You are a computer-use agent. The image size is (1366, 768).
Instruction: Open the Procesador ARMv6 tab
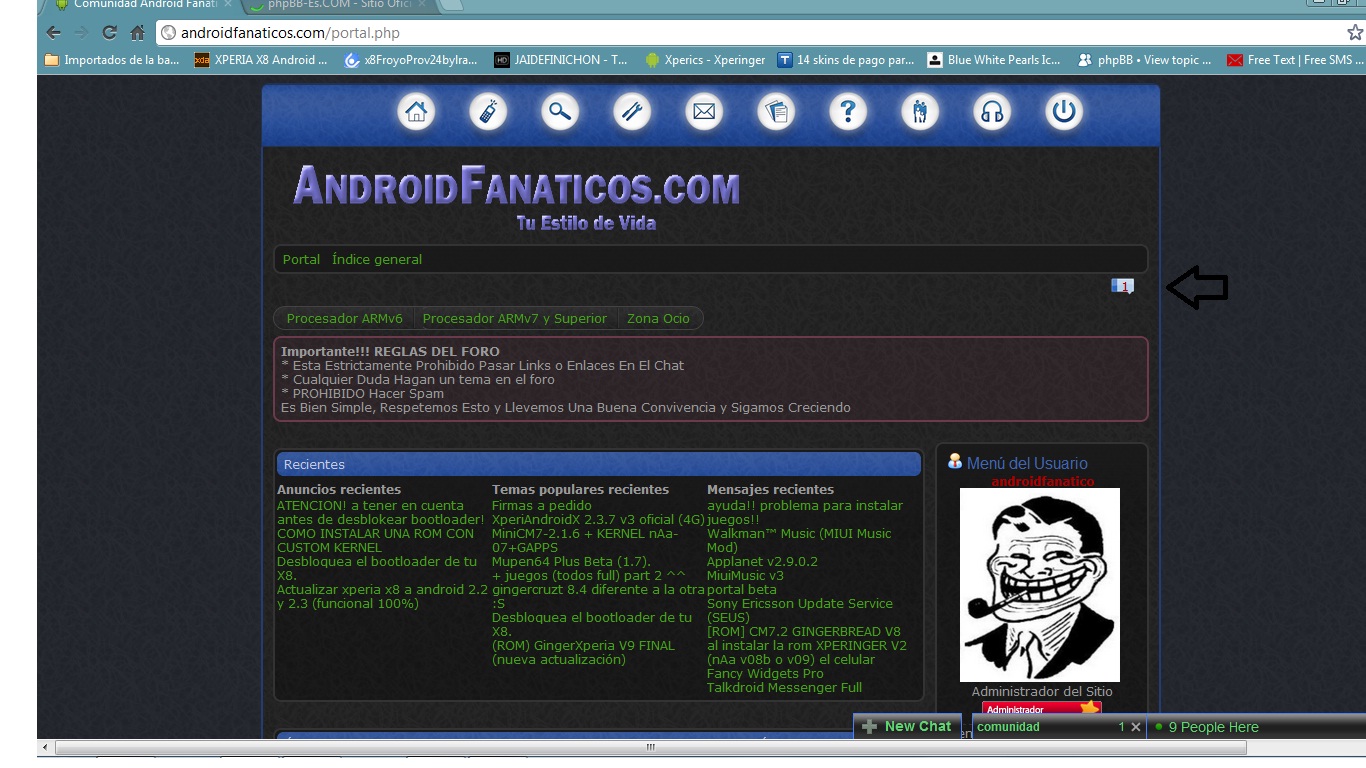coord(344,319)
